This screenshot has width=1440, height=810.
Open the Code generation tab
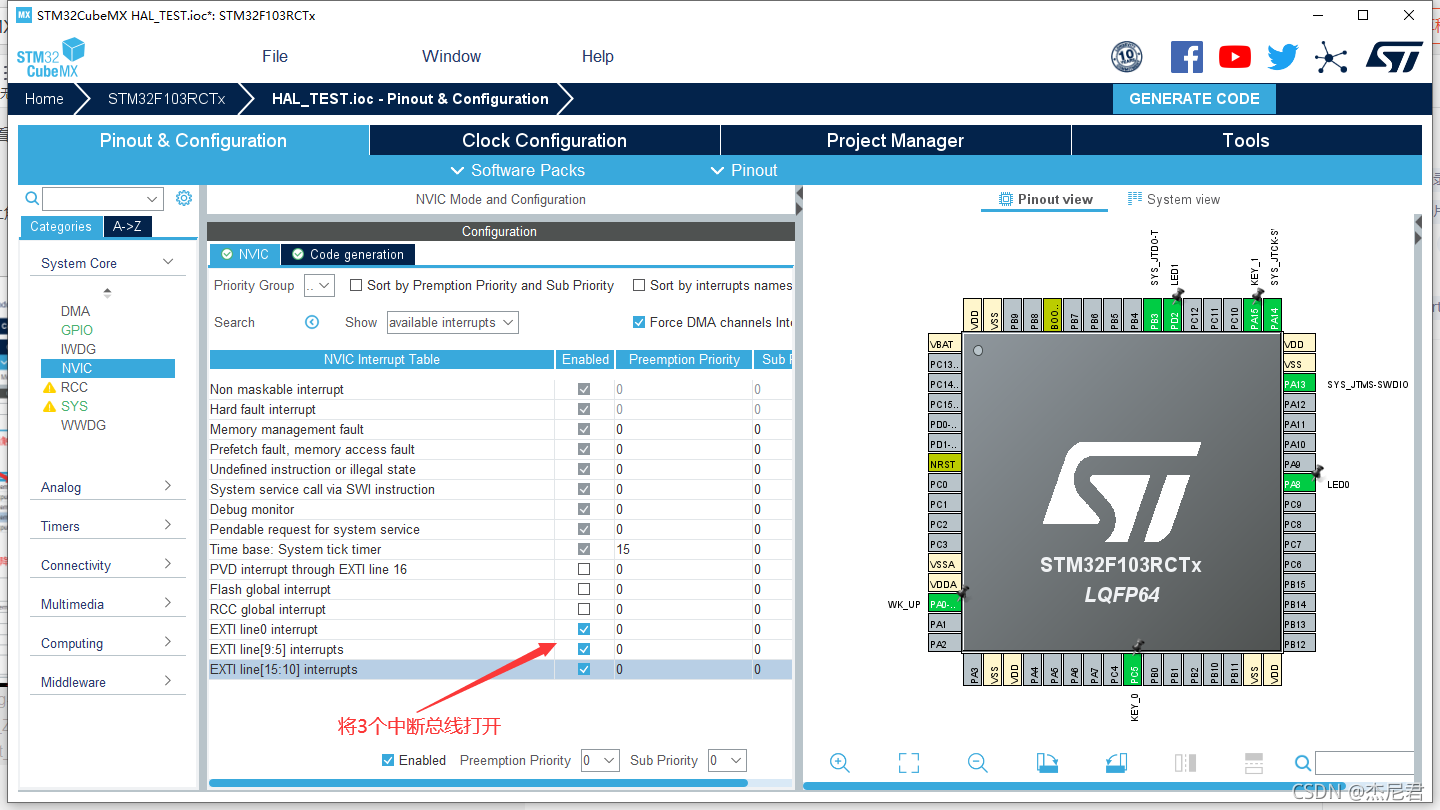pos(348,254)
